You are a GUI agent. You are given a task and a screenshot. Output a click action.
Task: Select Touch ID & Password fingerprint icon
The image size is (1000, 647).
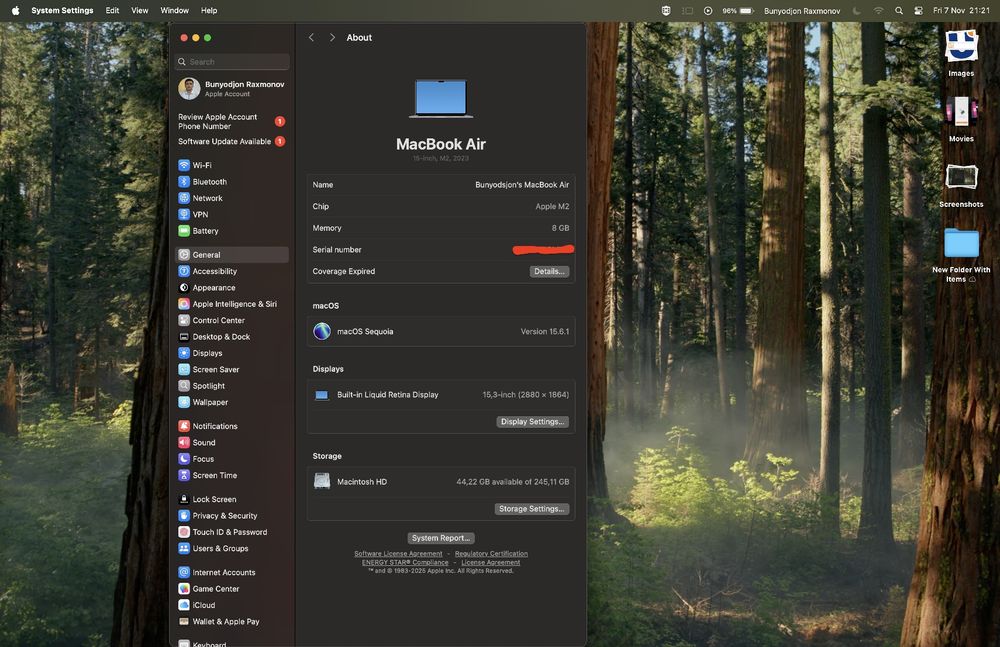[x=184, y=532]
